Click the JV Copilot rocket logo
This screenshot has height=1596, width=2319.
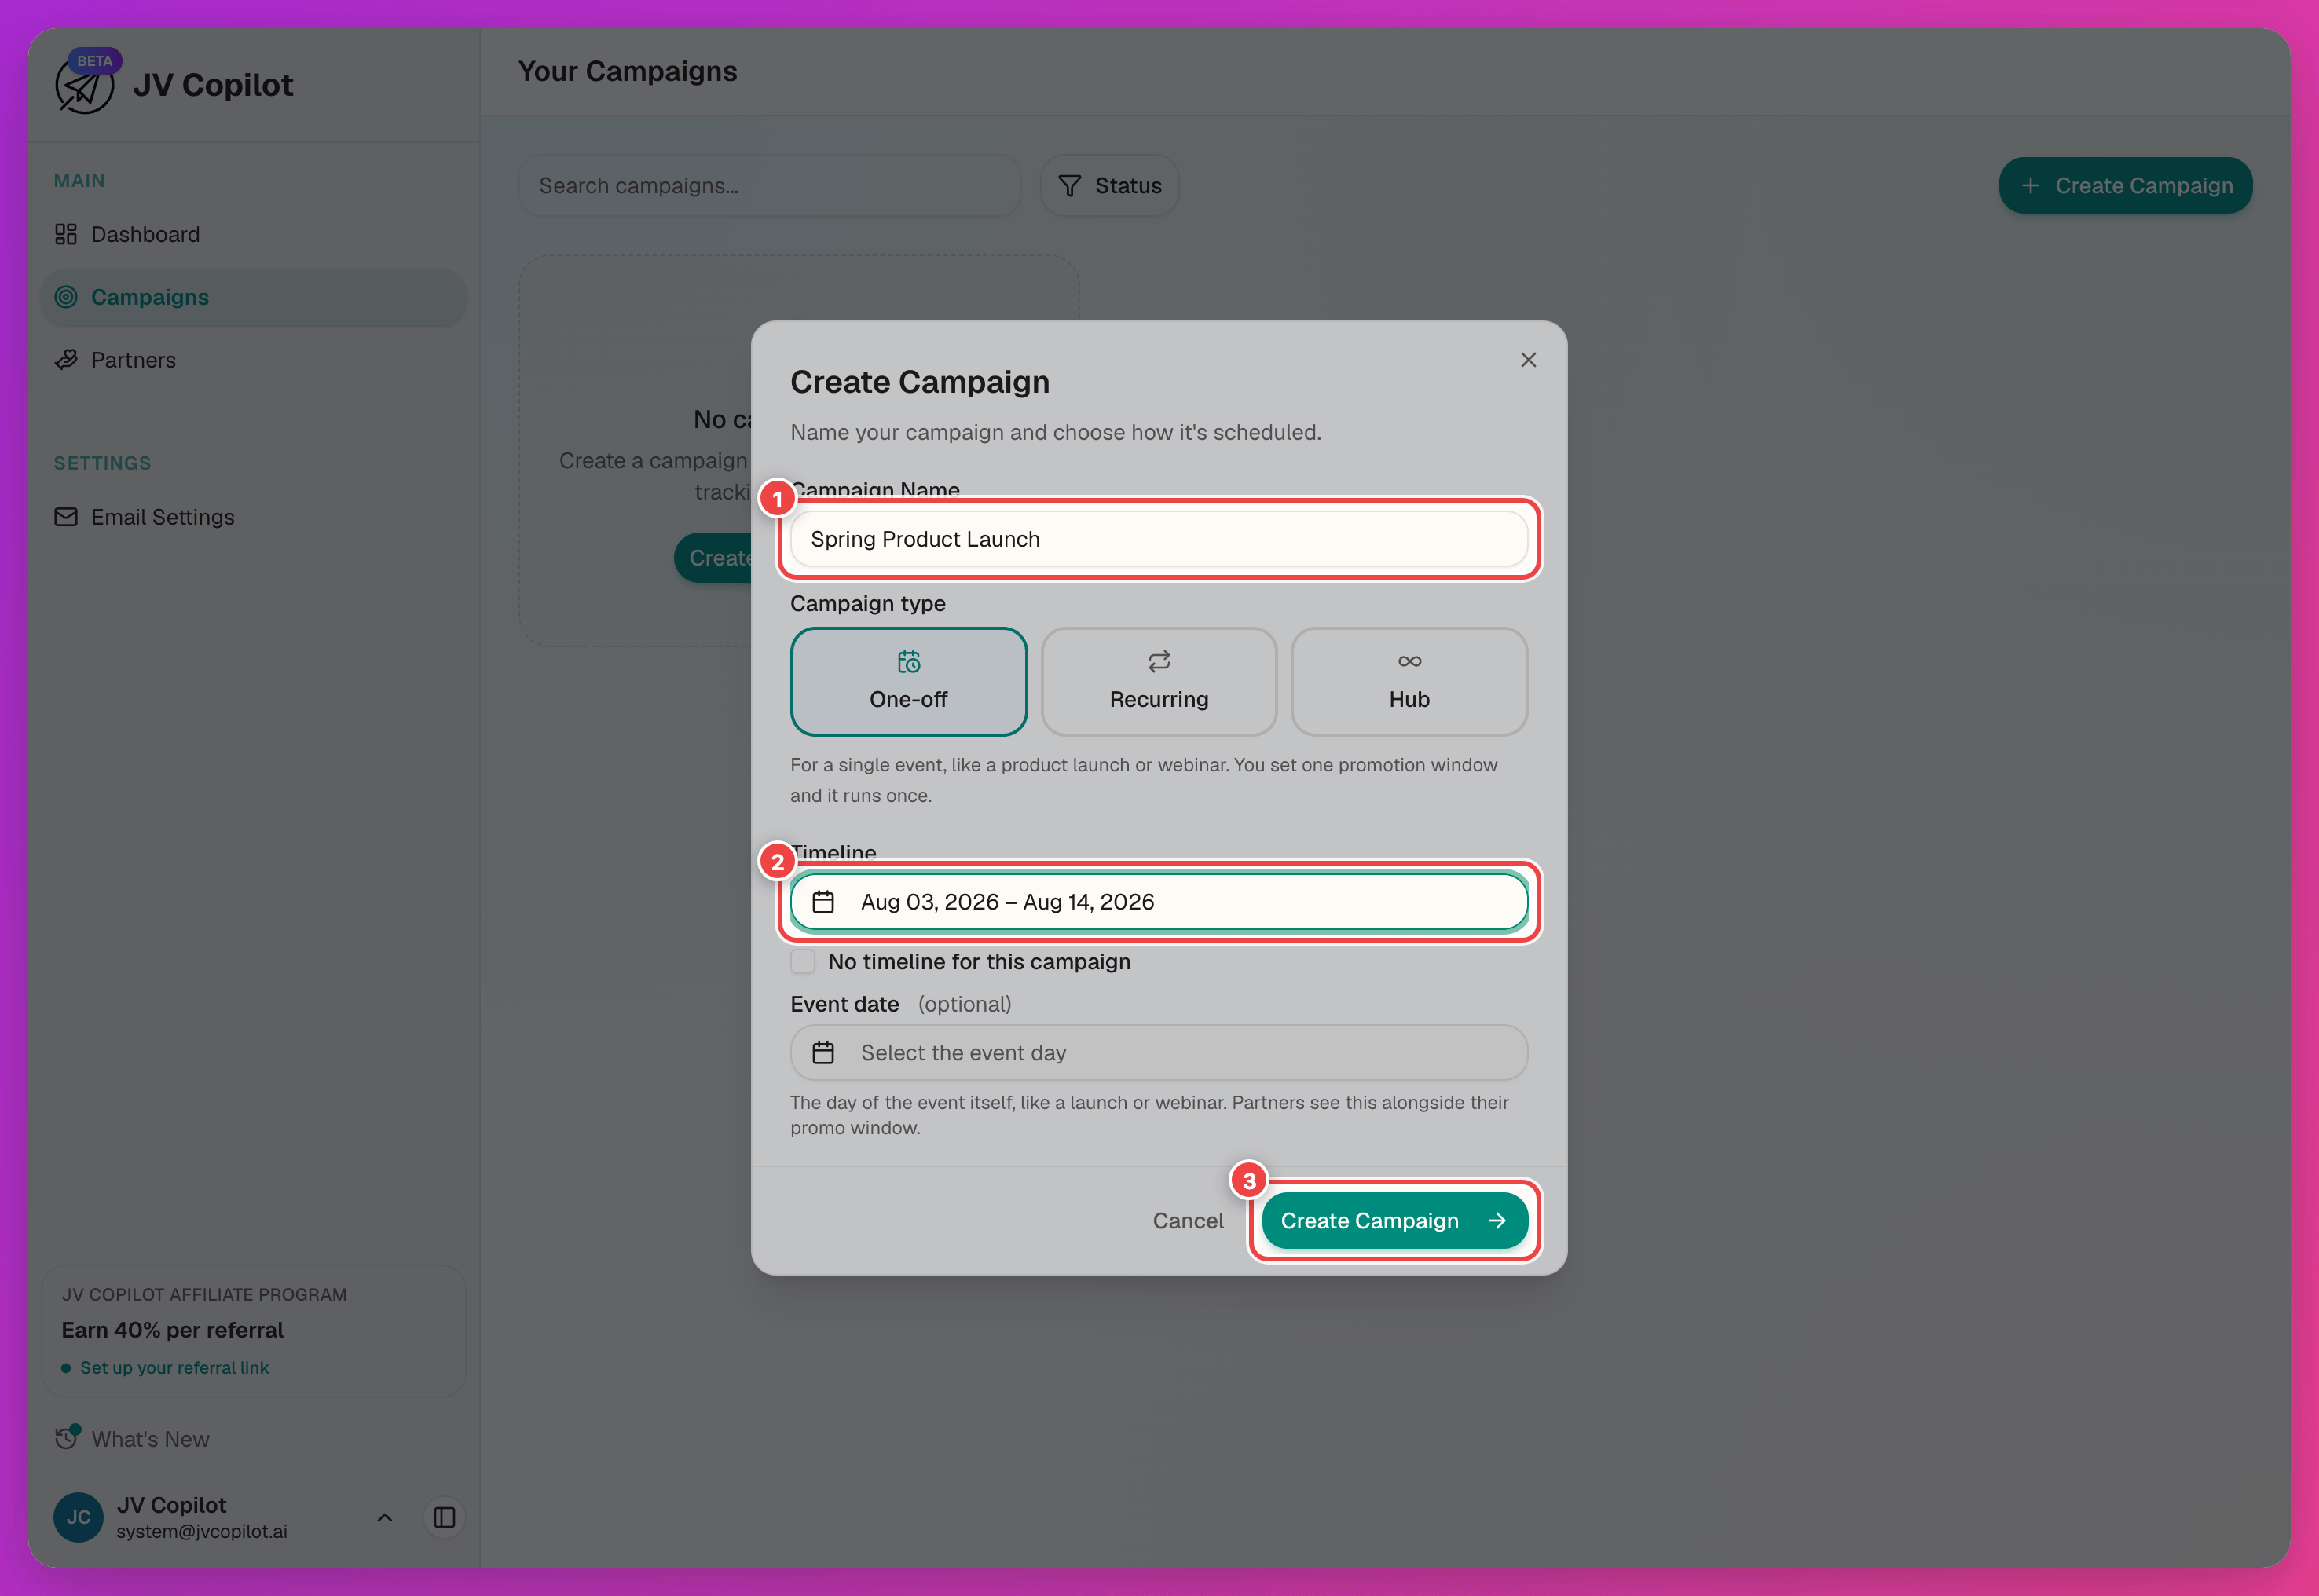84,86
